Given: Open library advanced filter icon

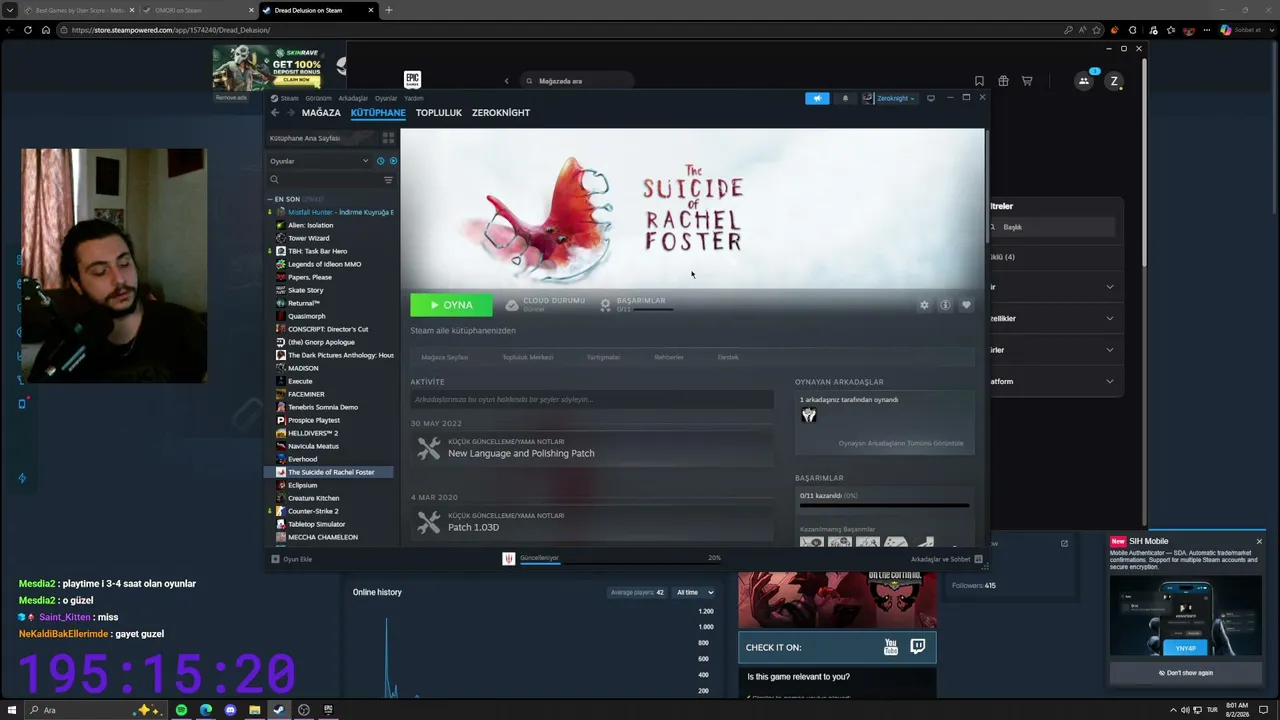Looking at the screenshot, I should click(x=389, y=180).
